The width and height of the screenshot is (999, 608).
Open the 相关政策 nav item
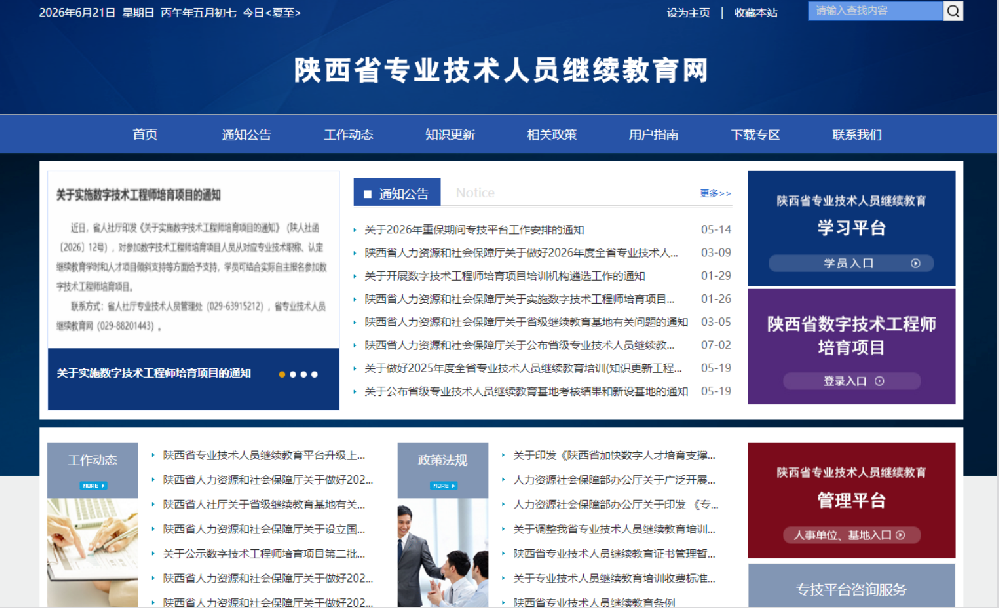click(552, 134)
